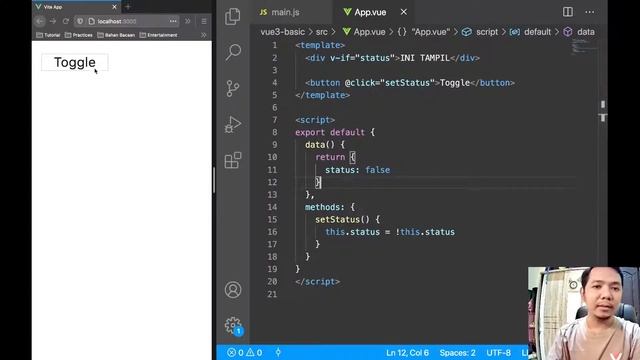Select the Vite App browser tab
The height and width of the screenshot is (360, 640).
coord(76,7)
